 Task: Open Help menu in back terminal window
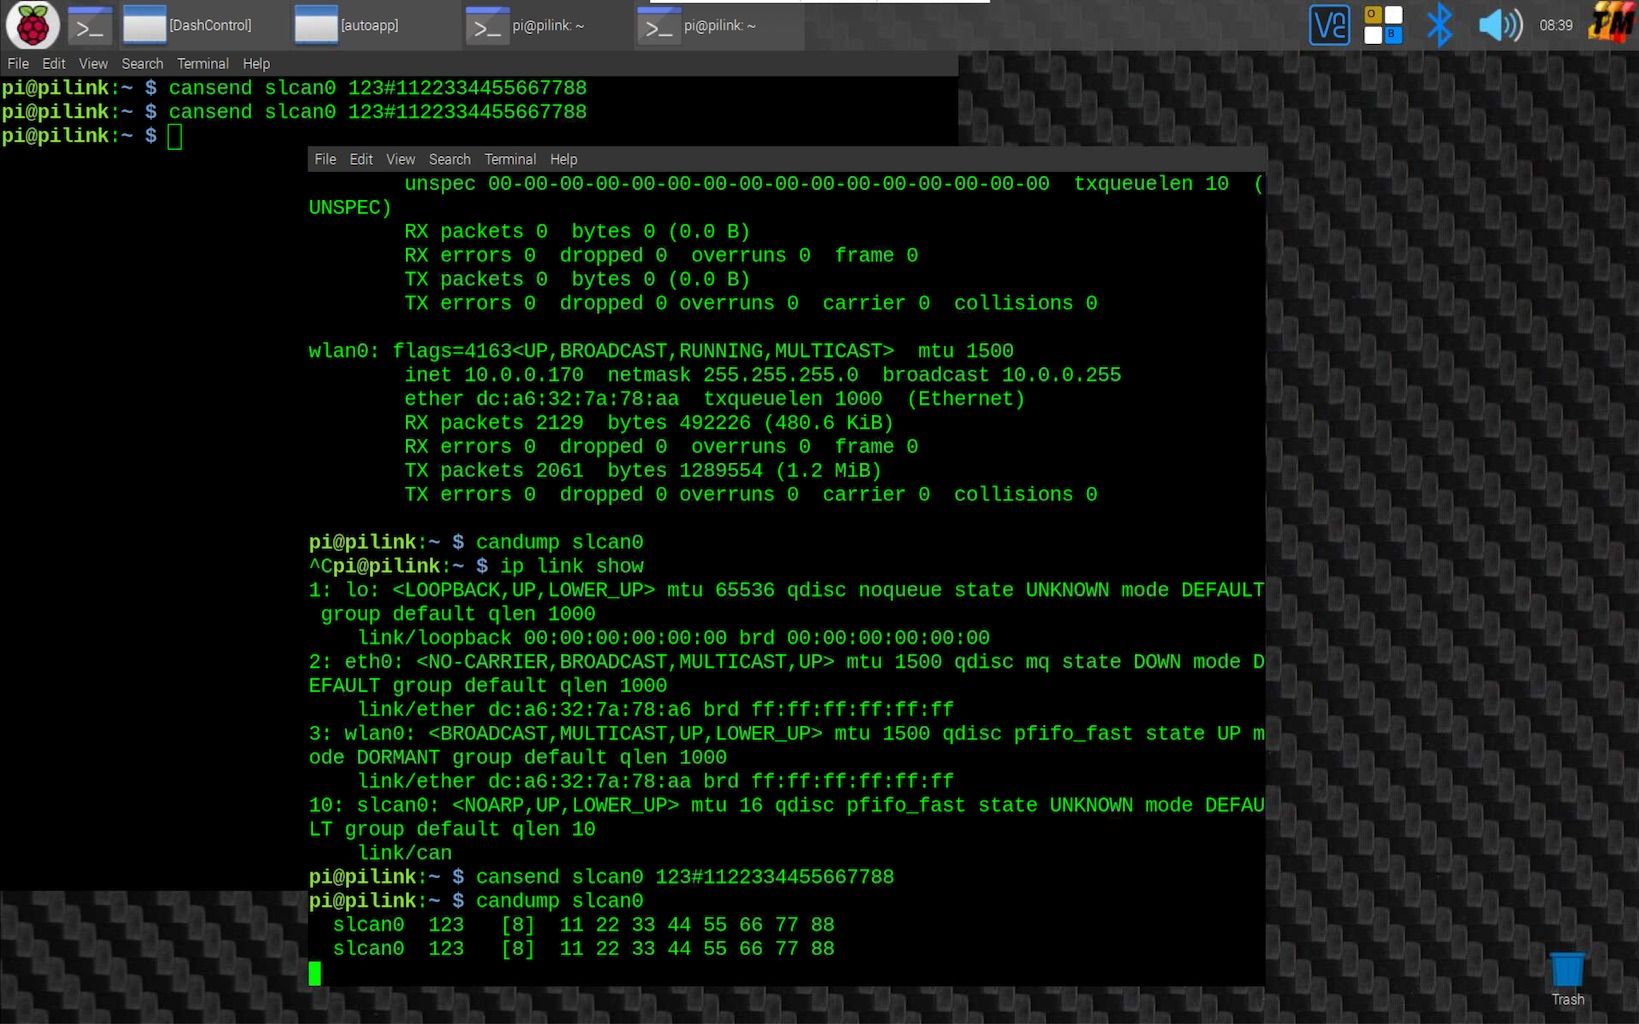coord(256,63)
